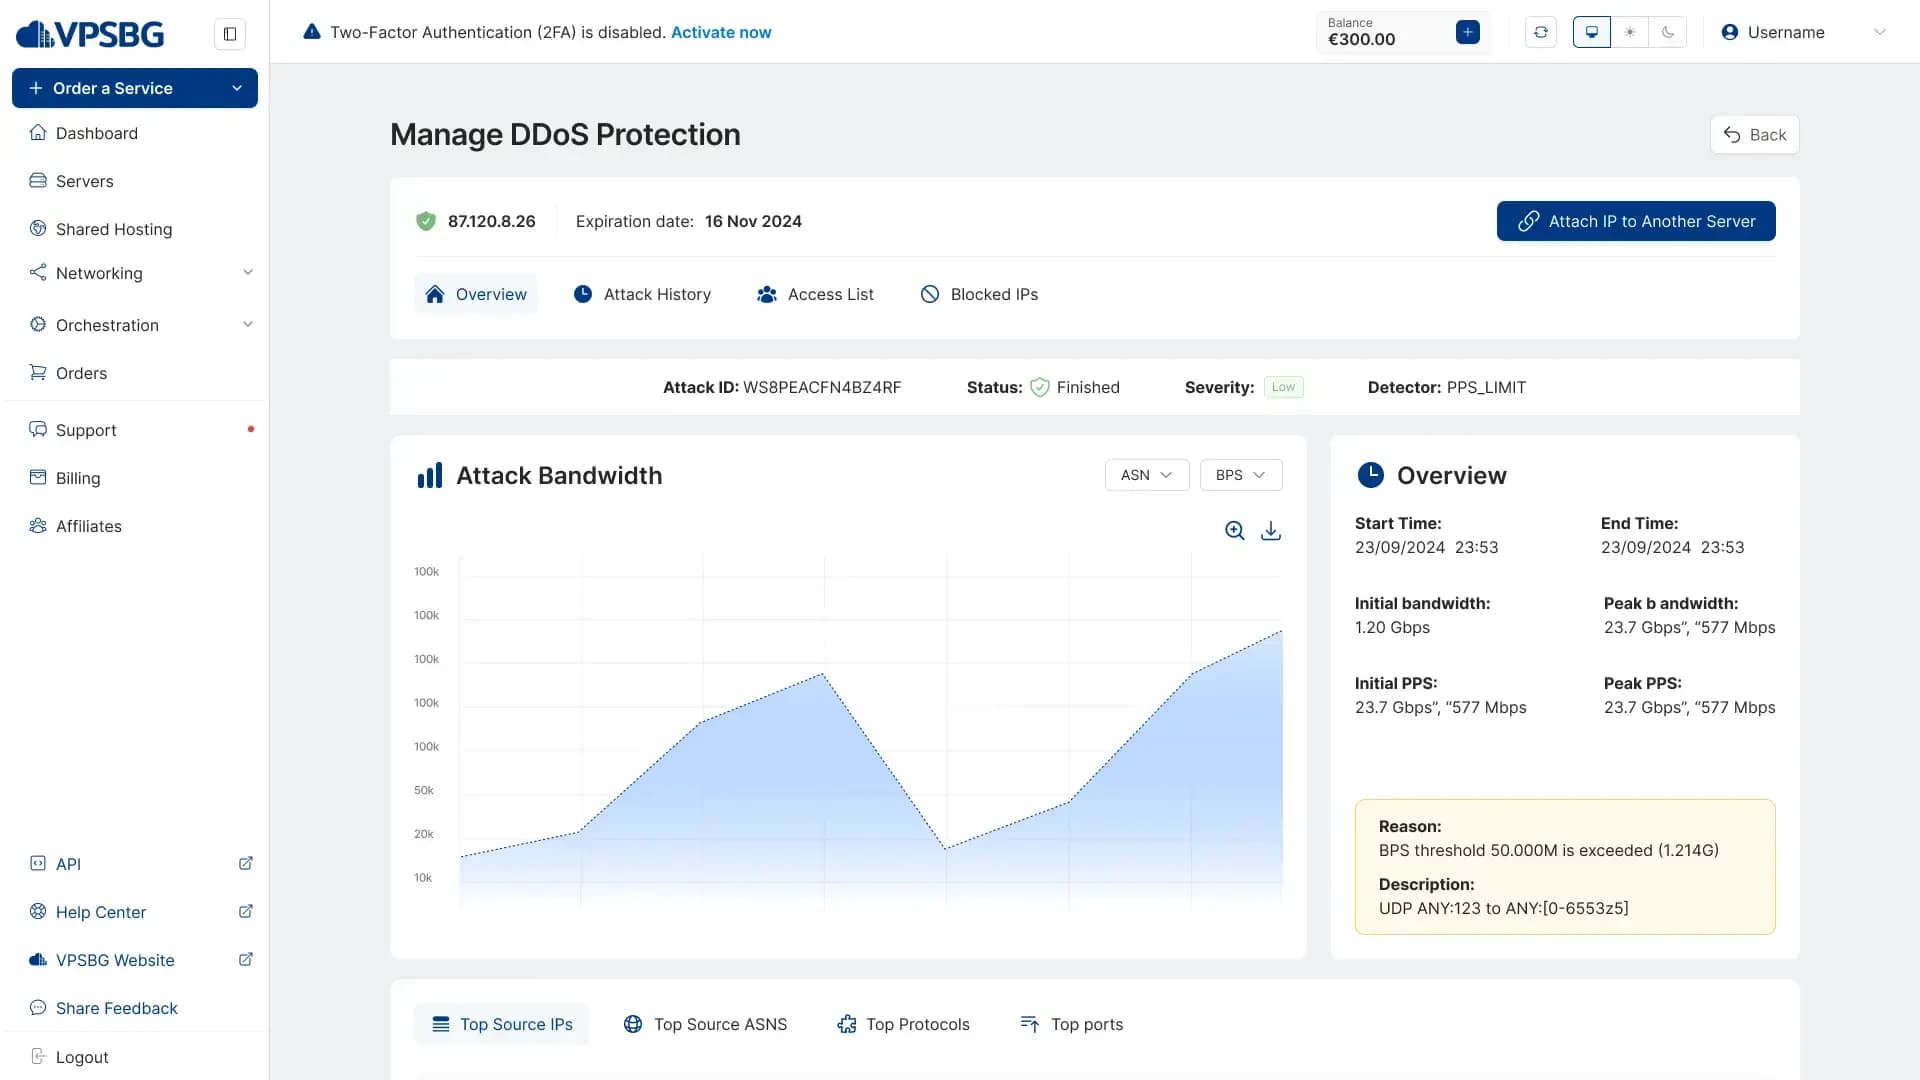1920x1080 pixels.
Task: Zoom into the Attack Bandwidth chart
Action: (1235, 531)
